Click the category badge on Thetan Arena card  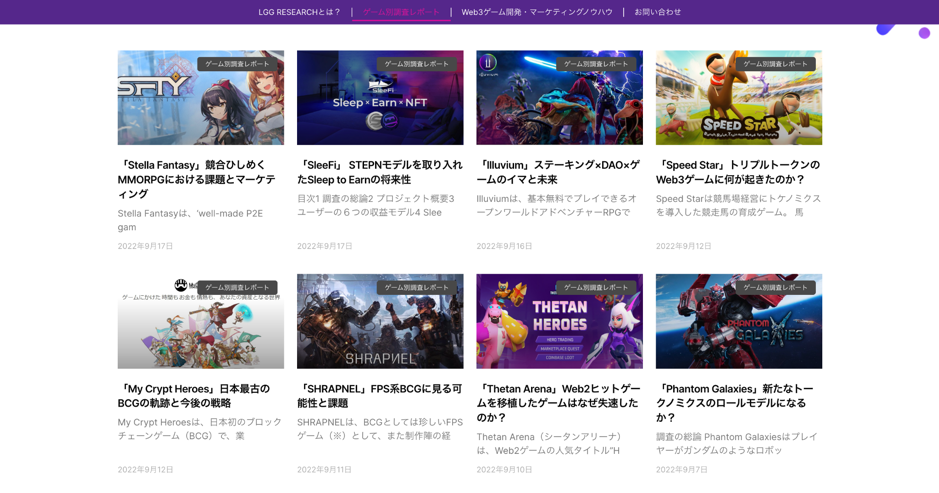596,288
